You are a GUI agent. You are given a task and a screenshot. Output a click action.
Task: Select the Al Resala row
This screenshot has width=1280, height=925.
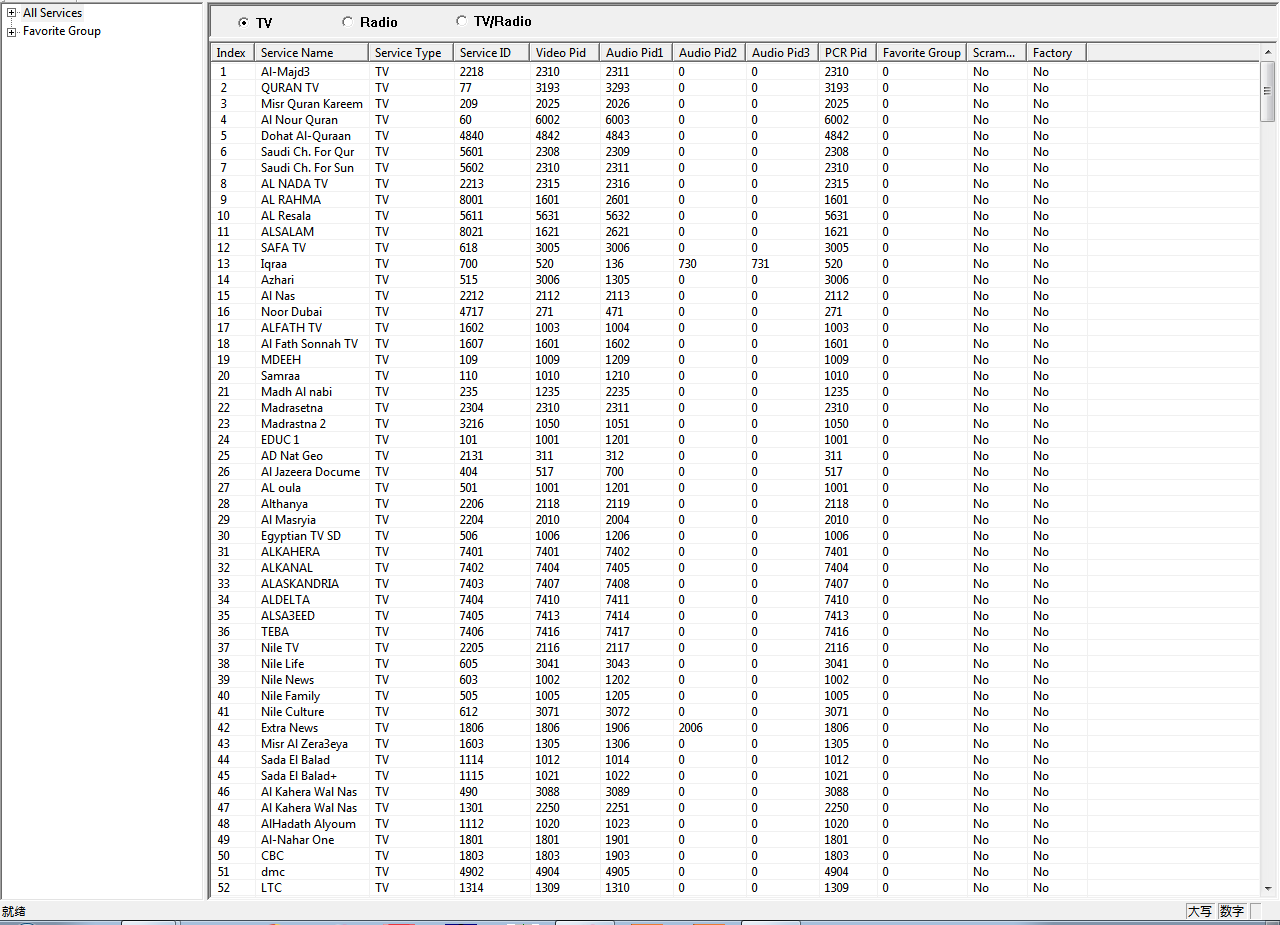[x=649, y=216]
